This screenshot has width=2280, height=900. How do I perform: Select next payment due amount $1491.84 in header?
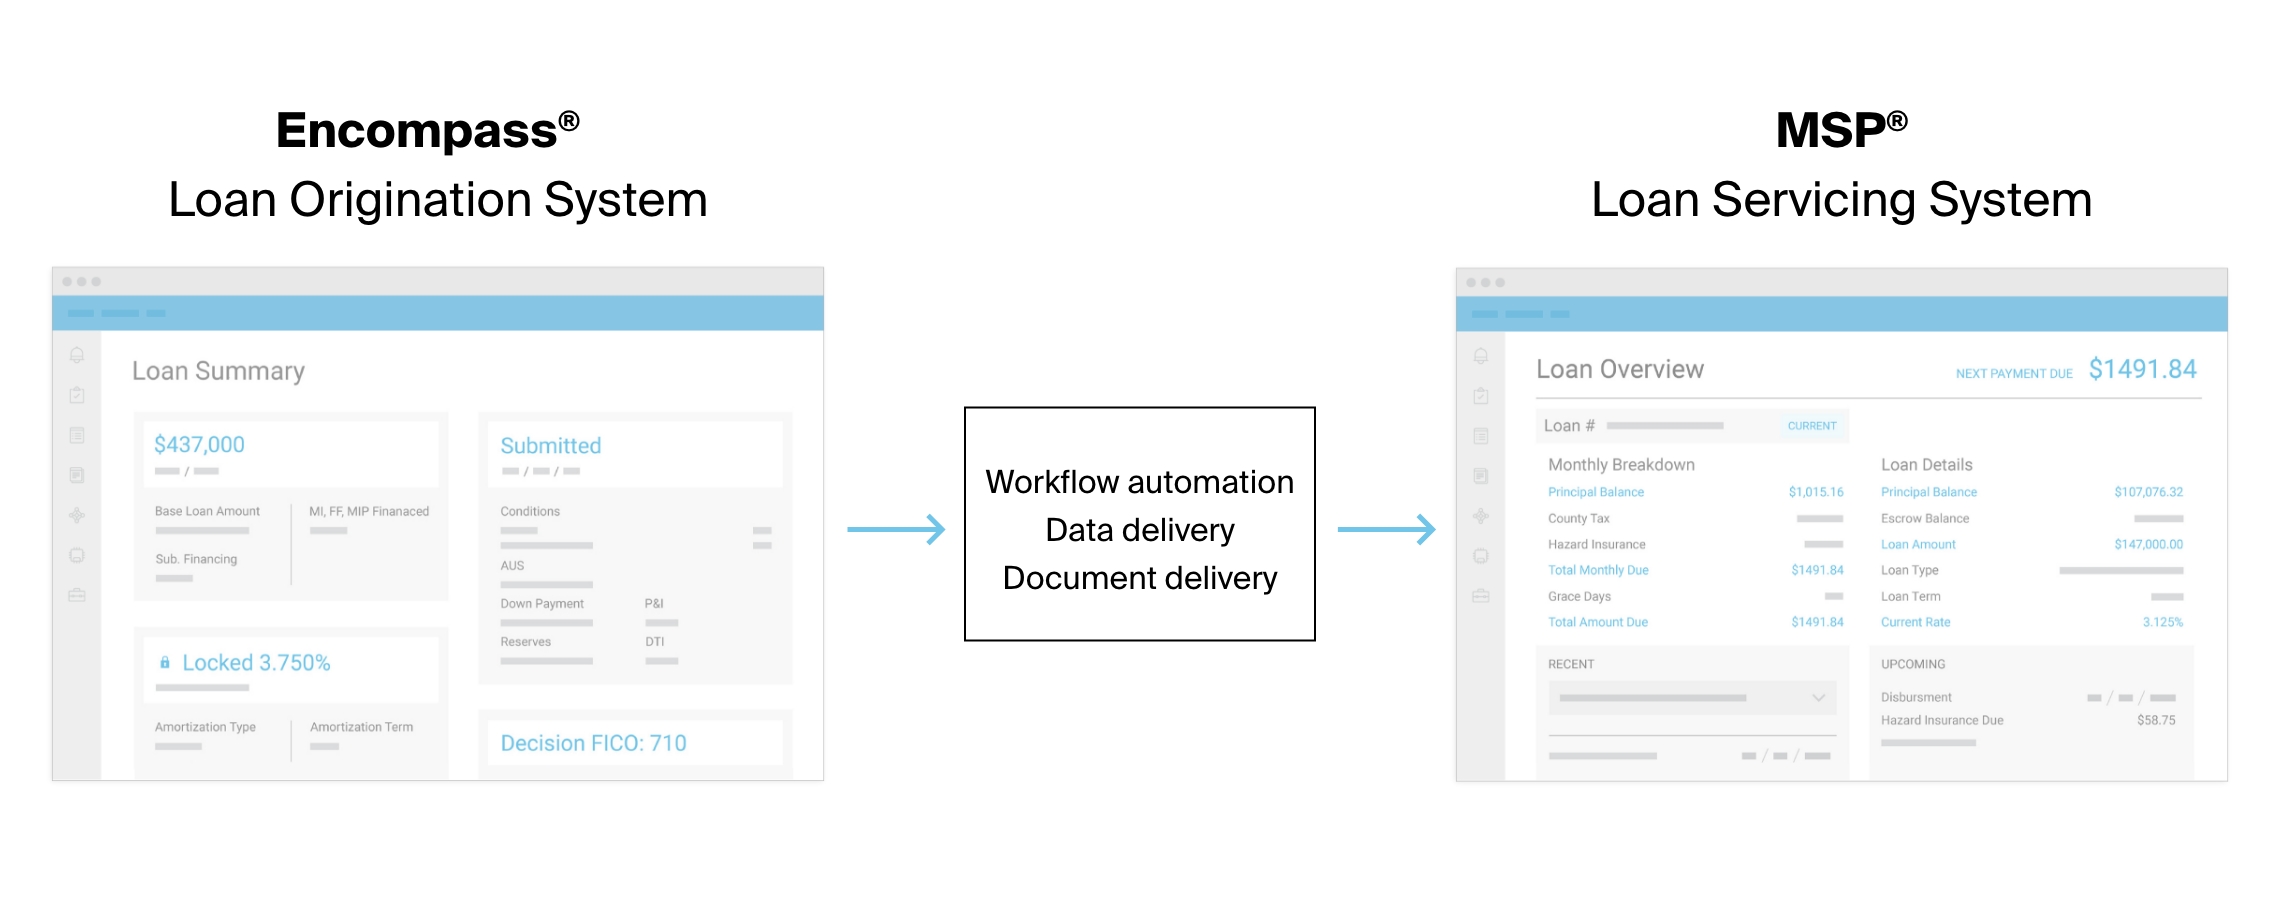pos(2142,369)
